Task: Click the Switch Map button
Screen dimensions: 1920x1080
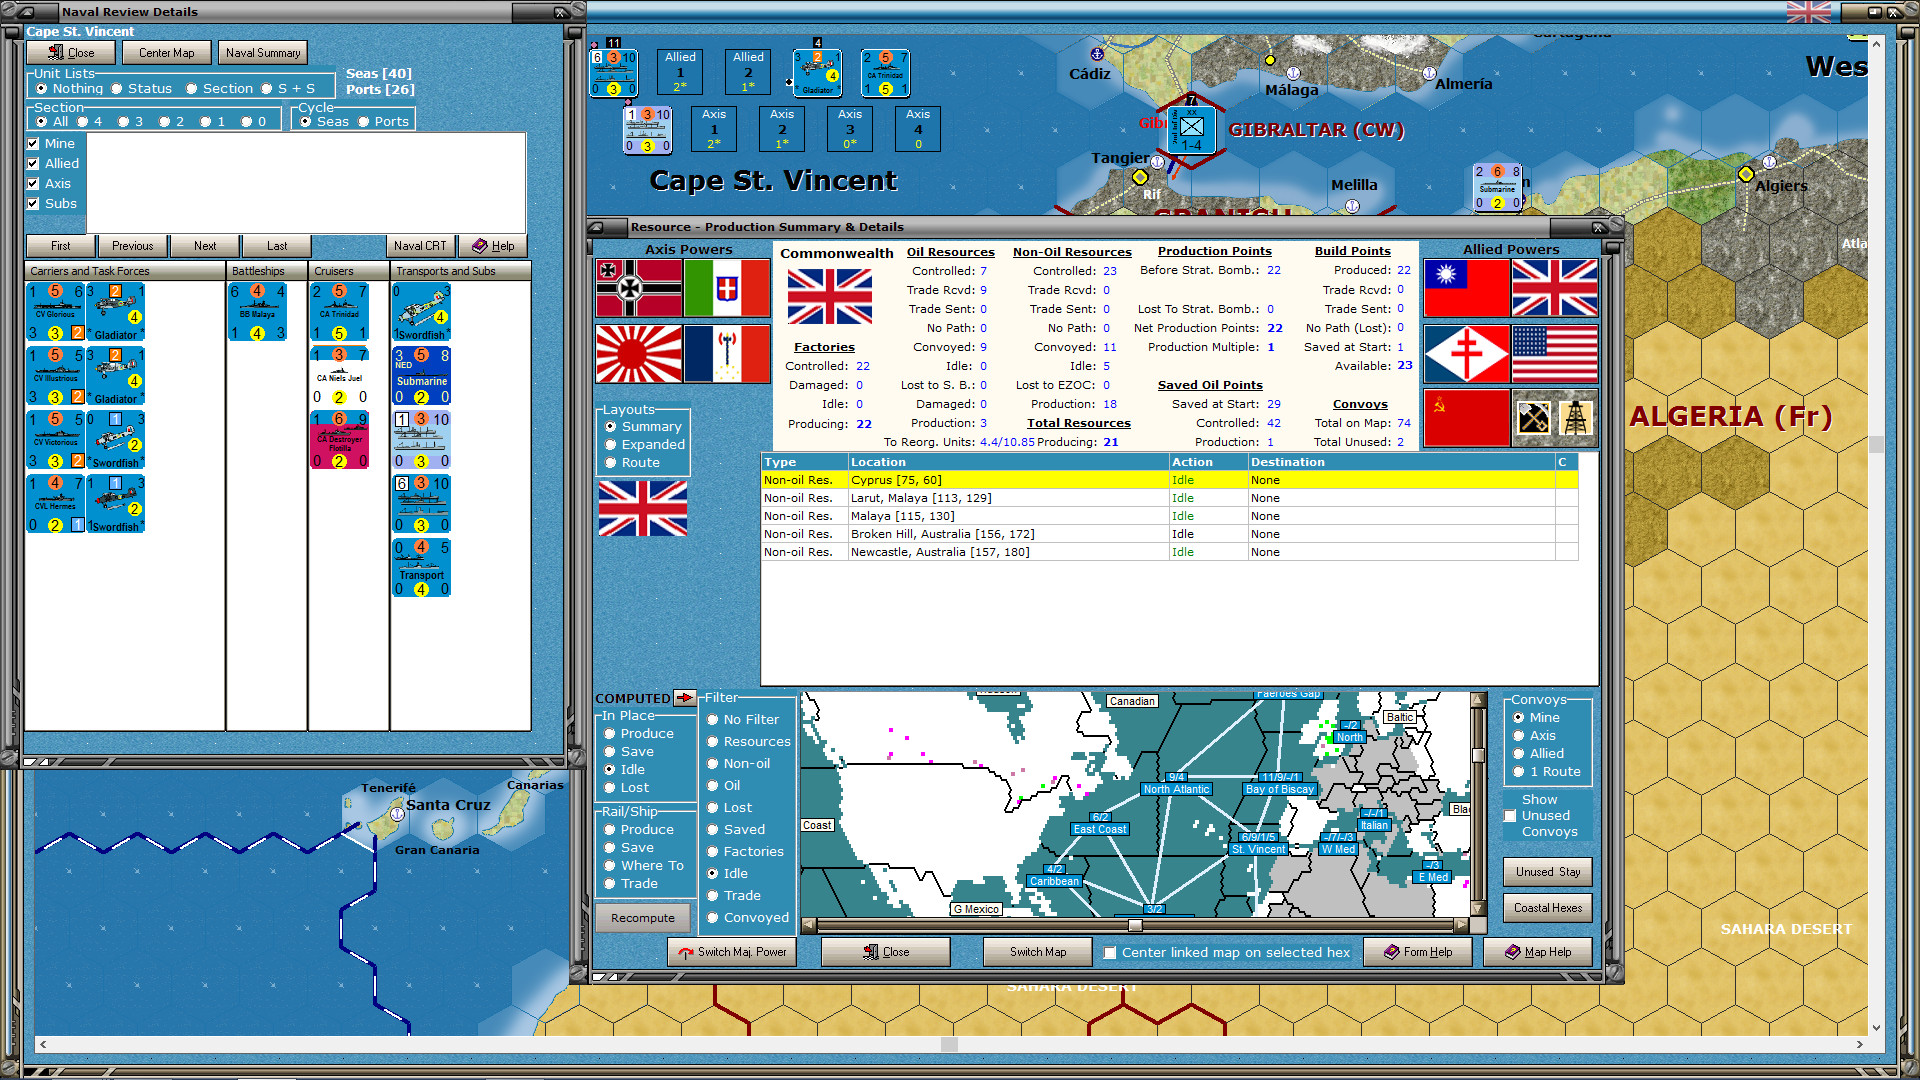Action: (x=1038, y=952)
